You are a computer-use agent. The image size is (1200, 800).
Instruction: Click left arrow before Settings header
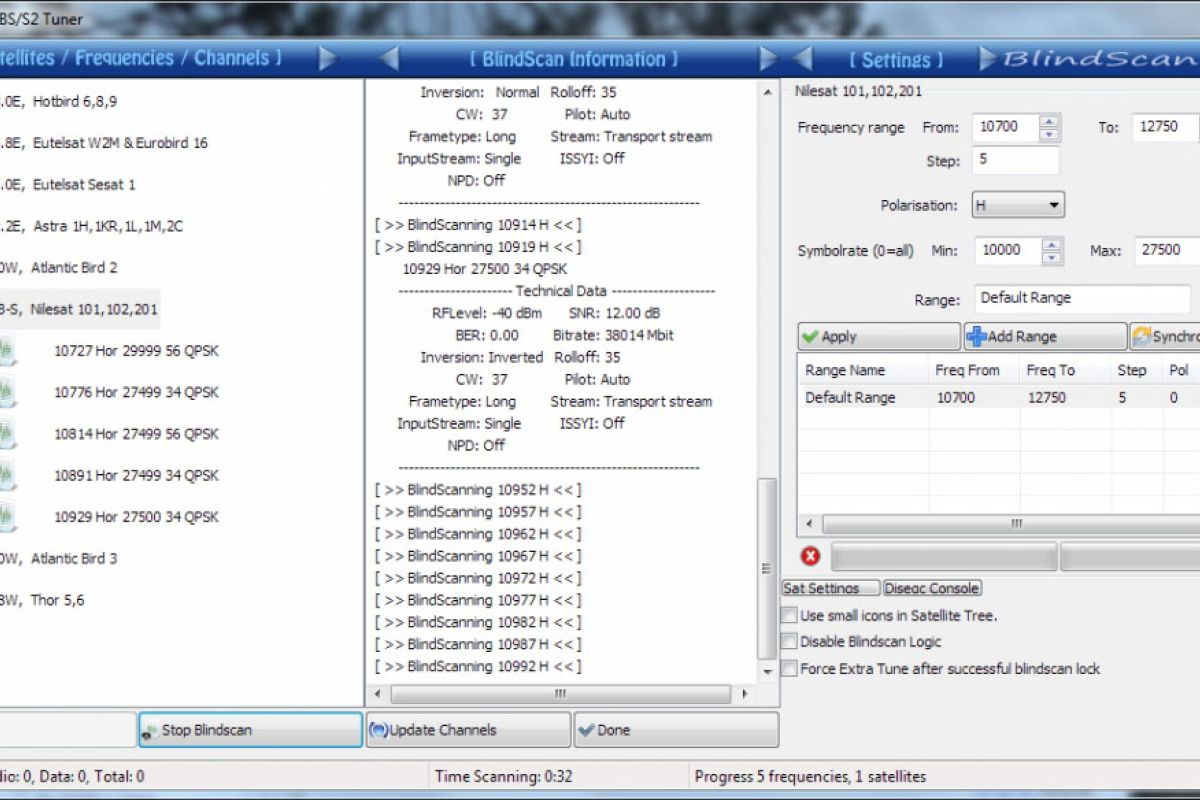click(x=802, y=59)
